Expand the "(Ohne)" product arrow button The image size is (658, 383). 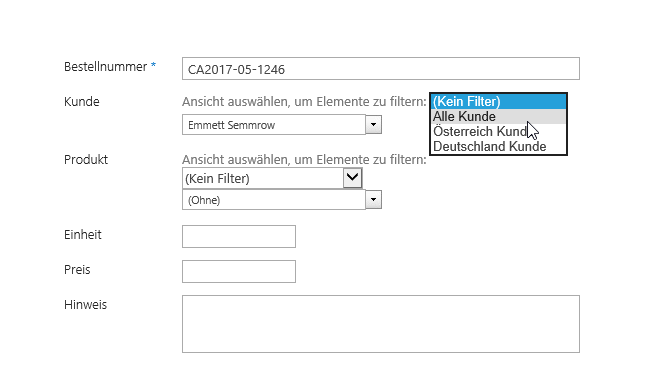coord(373,200)
